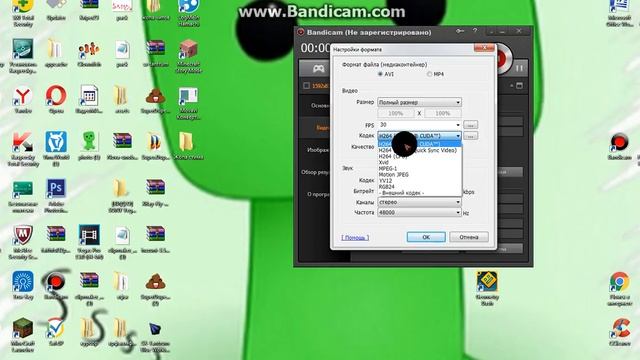The width and height of the screenshot is (640, 360).
Task: Select RGB24 codec option
Action: pos(419,187)
